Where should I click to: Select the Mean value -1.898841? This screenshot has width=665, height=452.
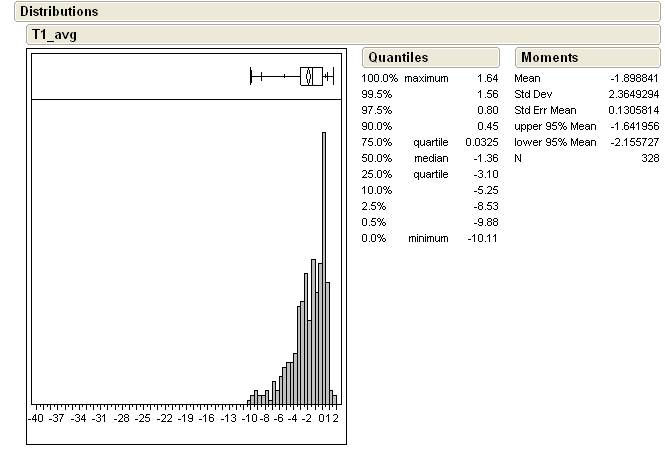[x=634, y=78]
